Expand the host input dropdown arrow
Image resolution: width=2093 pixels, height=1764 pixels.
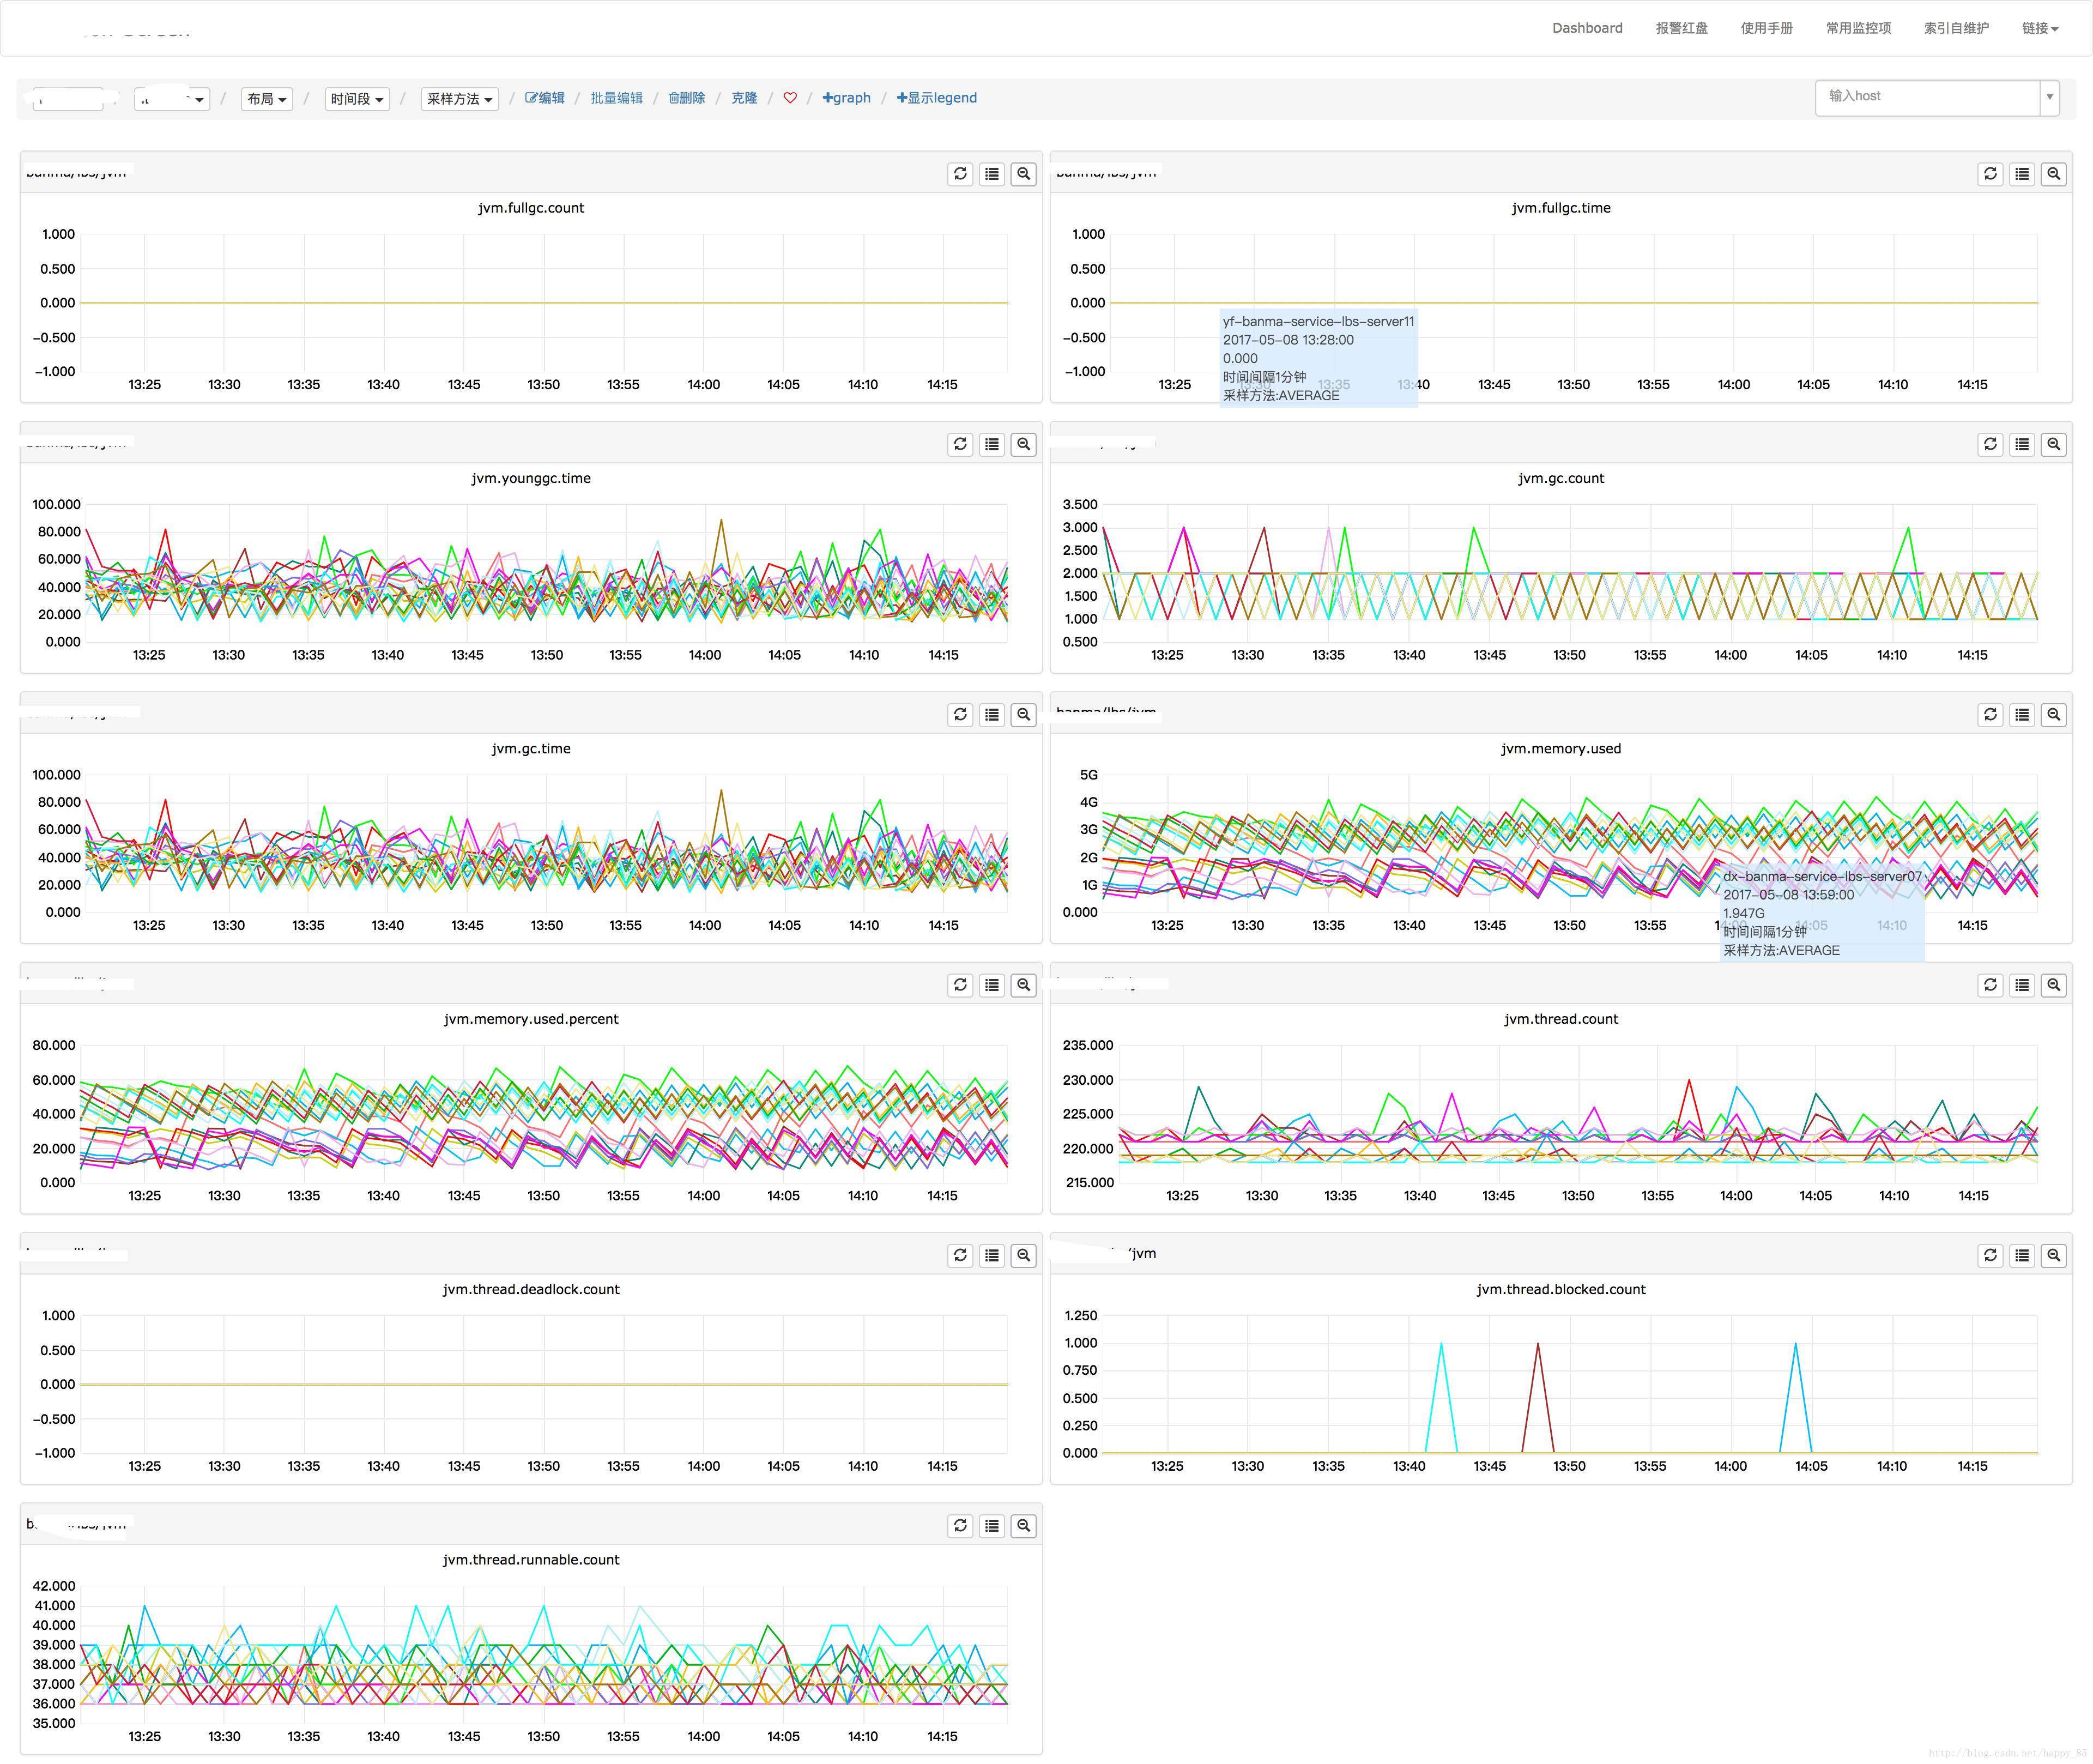click(2050, 97)
